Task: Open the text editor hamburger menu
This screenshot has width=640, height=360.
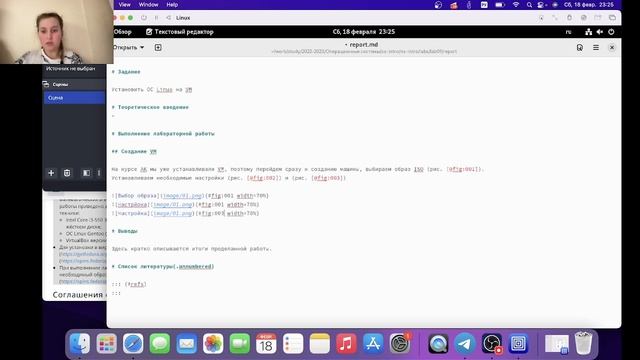Action: click(x=596, y=48)
